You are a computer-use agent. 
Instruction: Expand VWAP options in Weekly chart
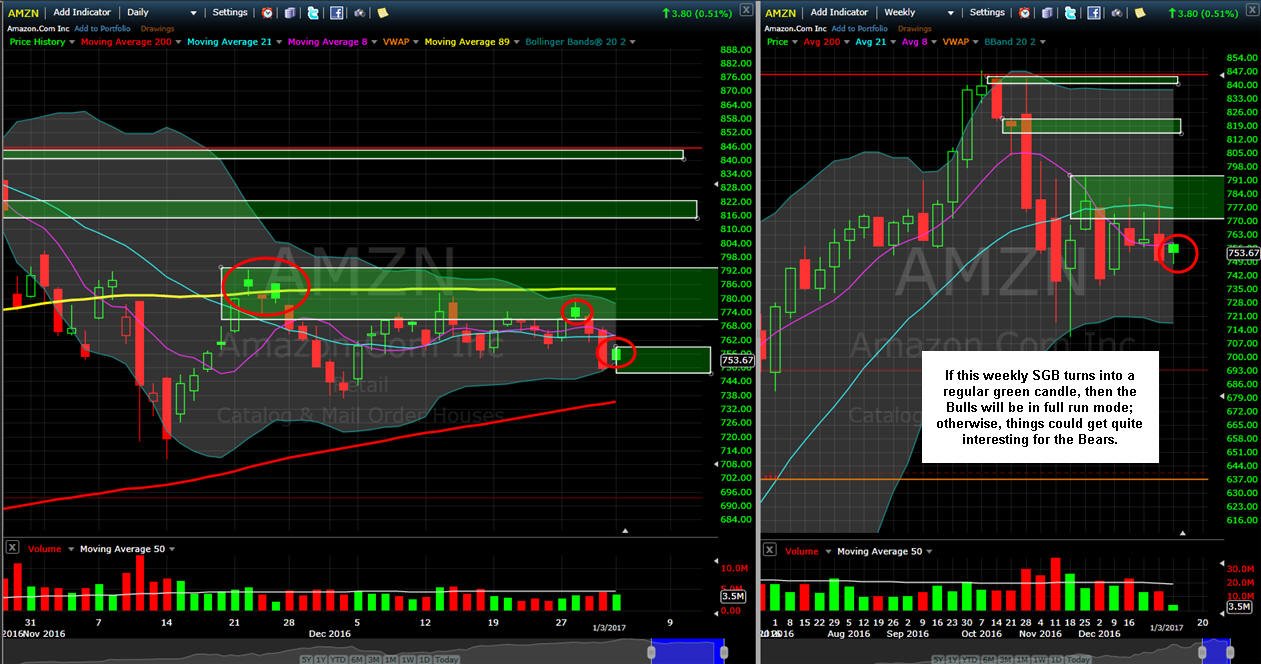(975, 42)
